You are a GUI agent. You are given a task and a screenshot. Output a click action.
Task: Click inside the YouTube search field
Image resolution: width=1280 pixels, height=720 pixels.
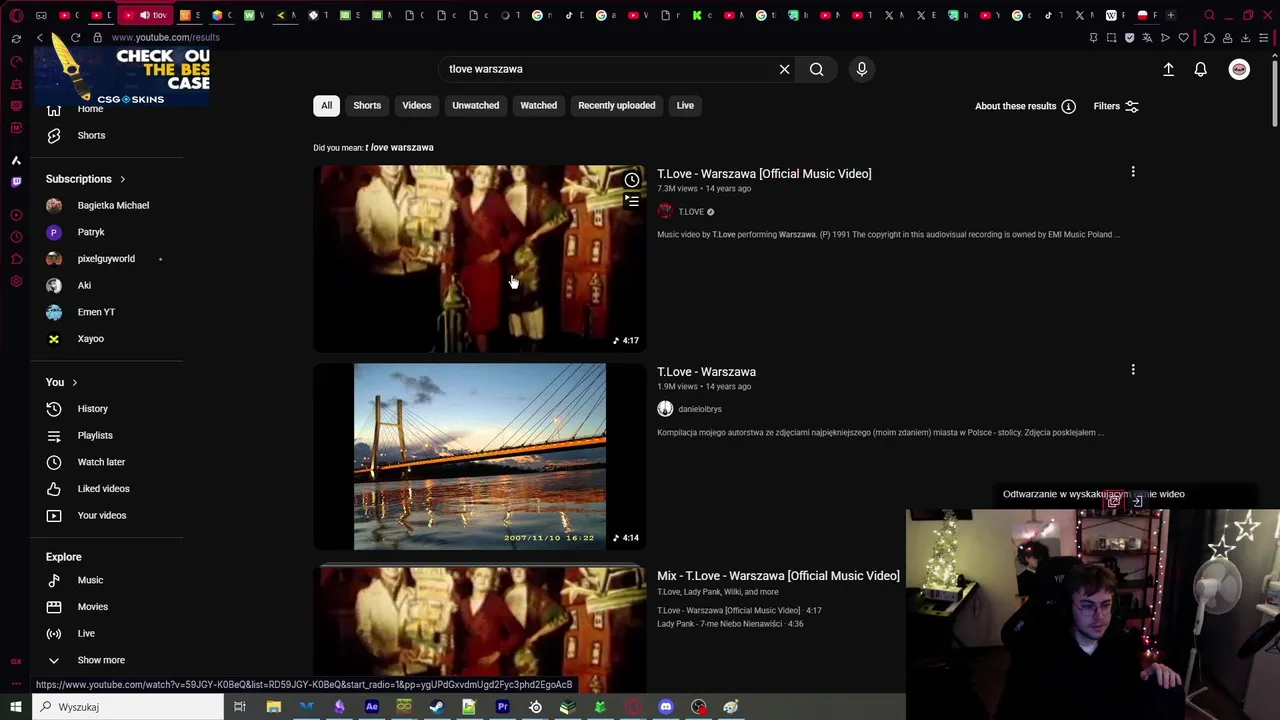point(610,69)
